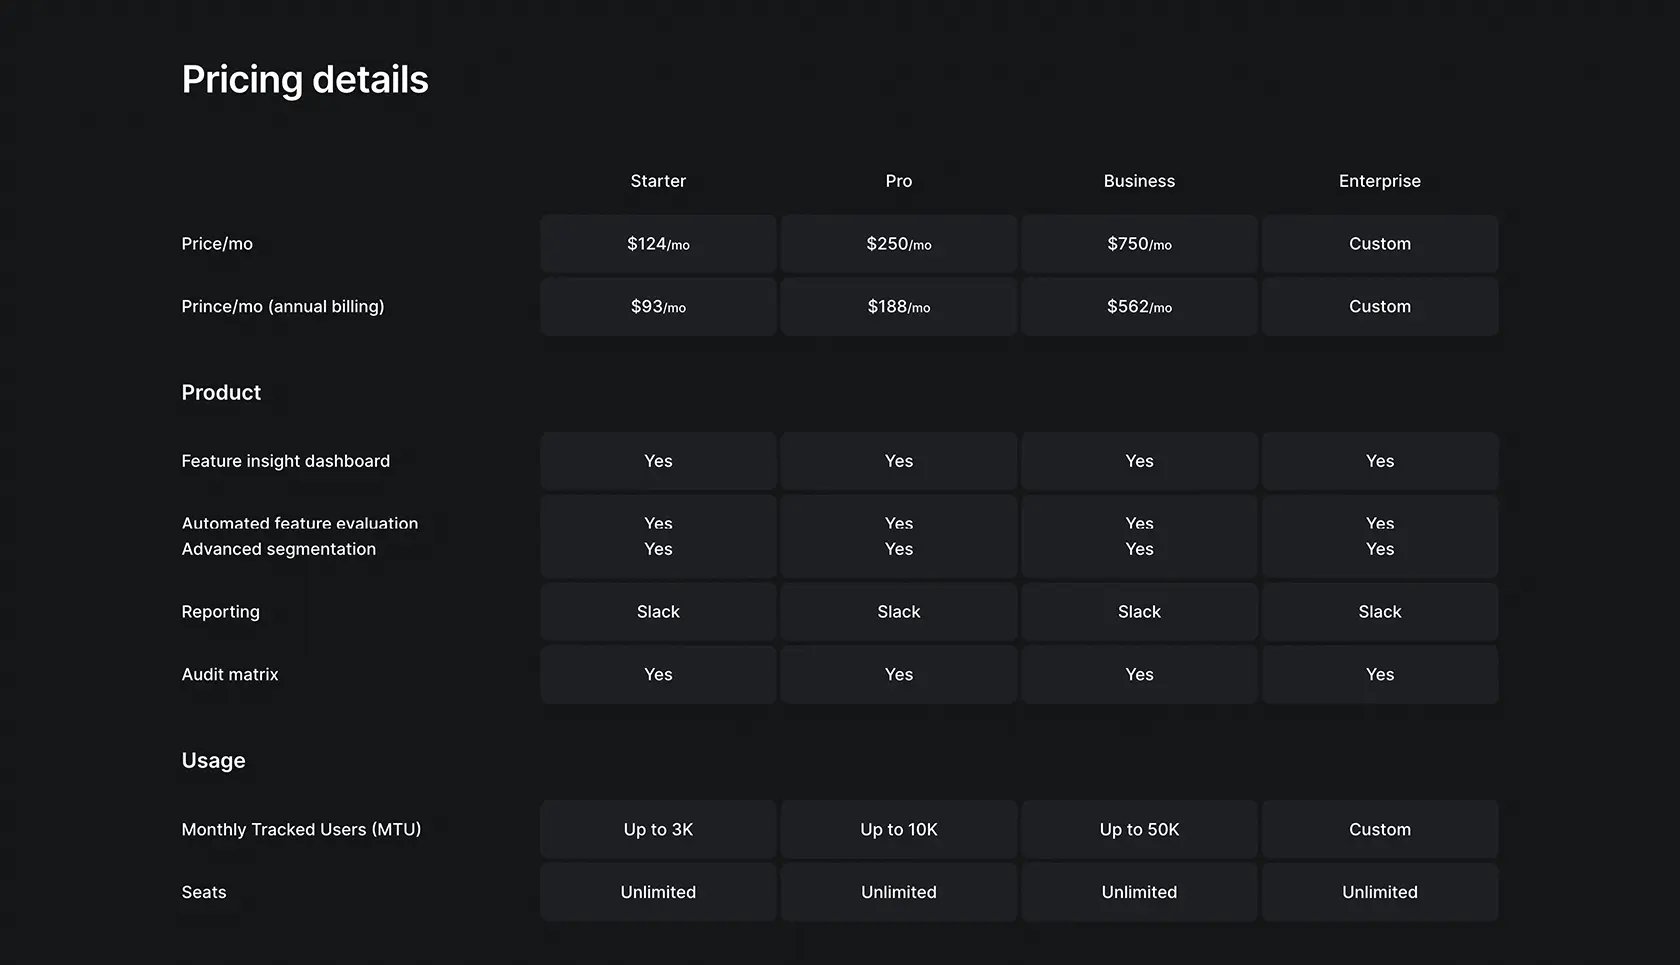Click the Monthly Tracked Users (MTU) label
This screenshot has width=1680, height=965.
tap(301, 830)
